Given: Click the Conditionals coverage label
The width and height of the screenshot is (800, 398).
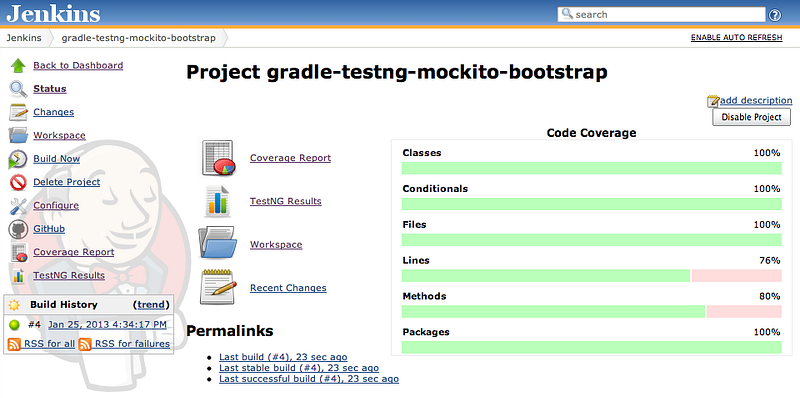Looking at the screenshot, I should pyautogui.click(x=435, y=189).
